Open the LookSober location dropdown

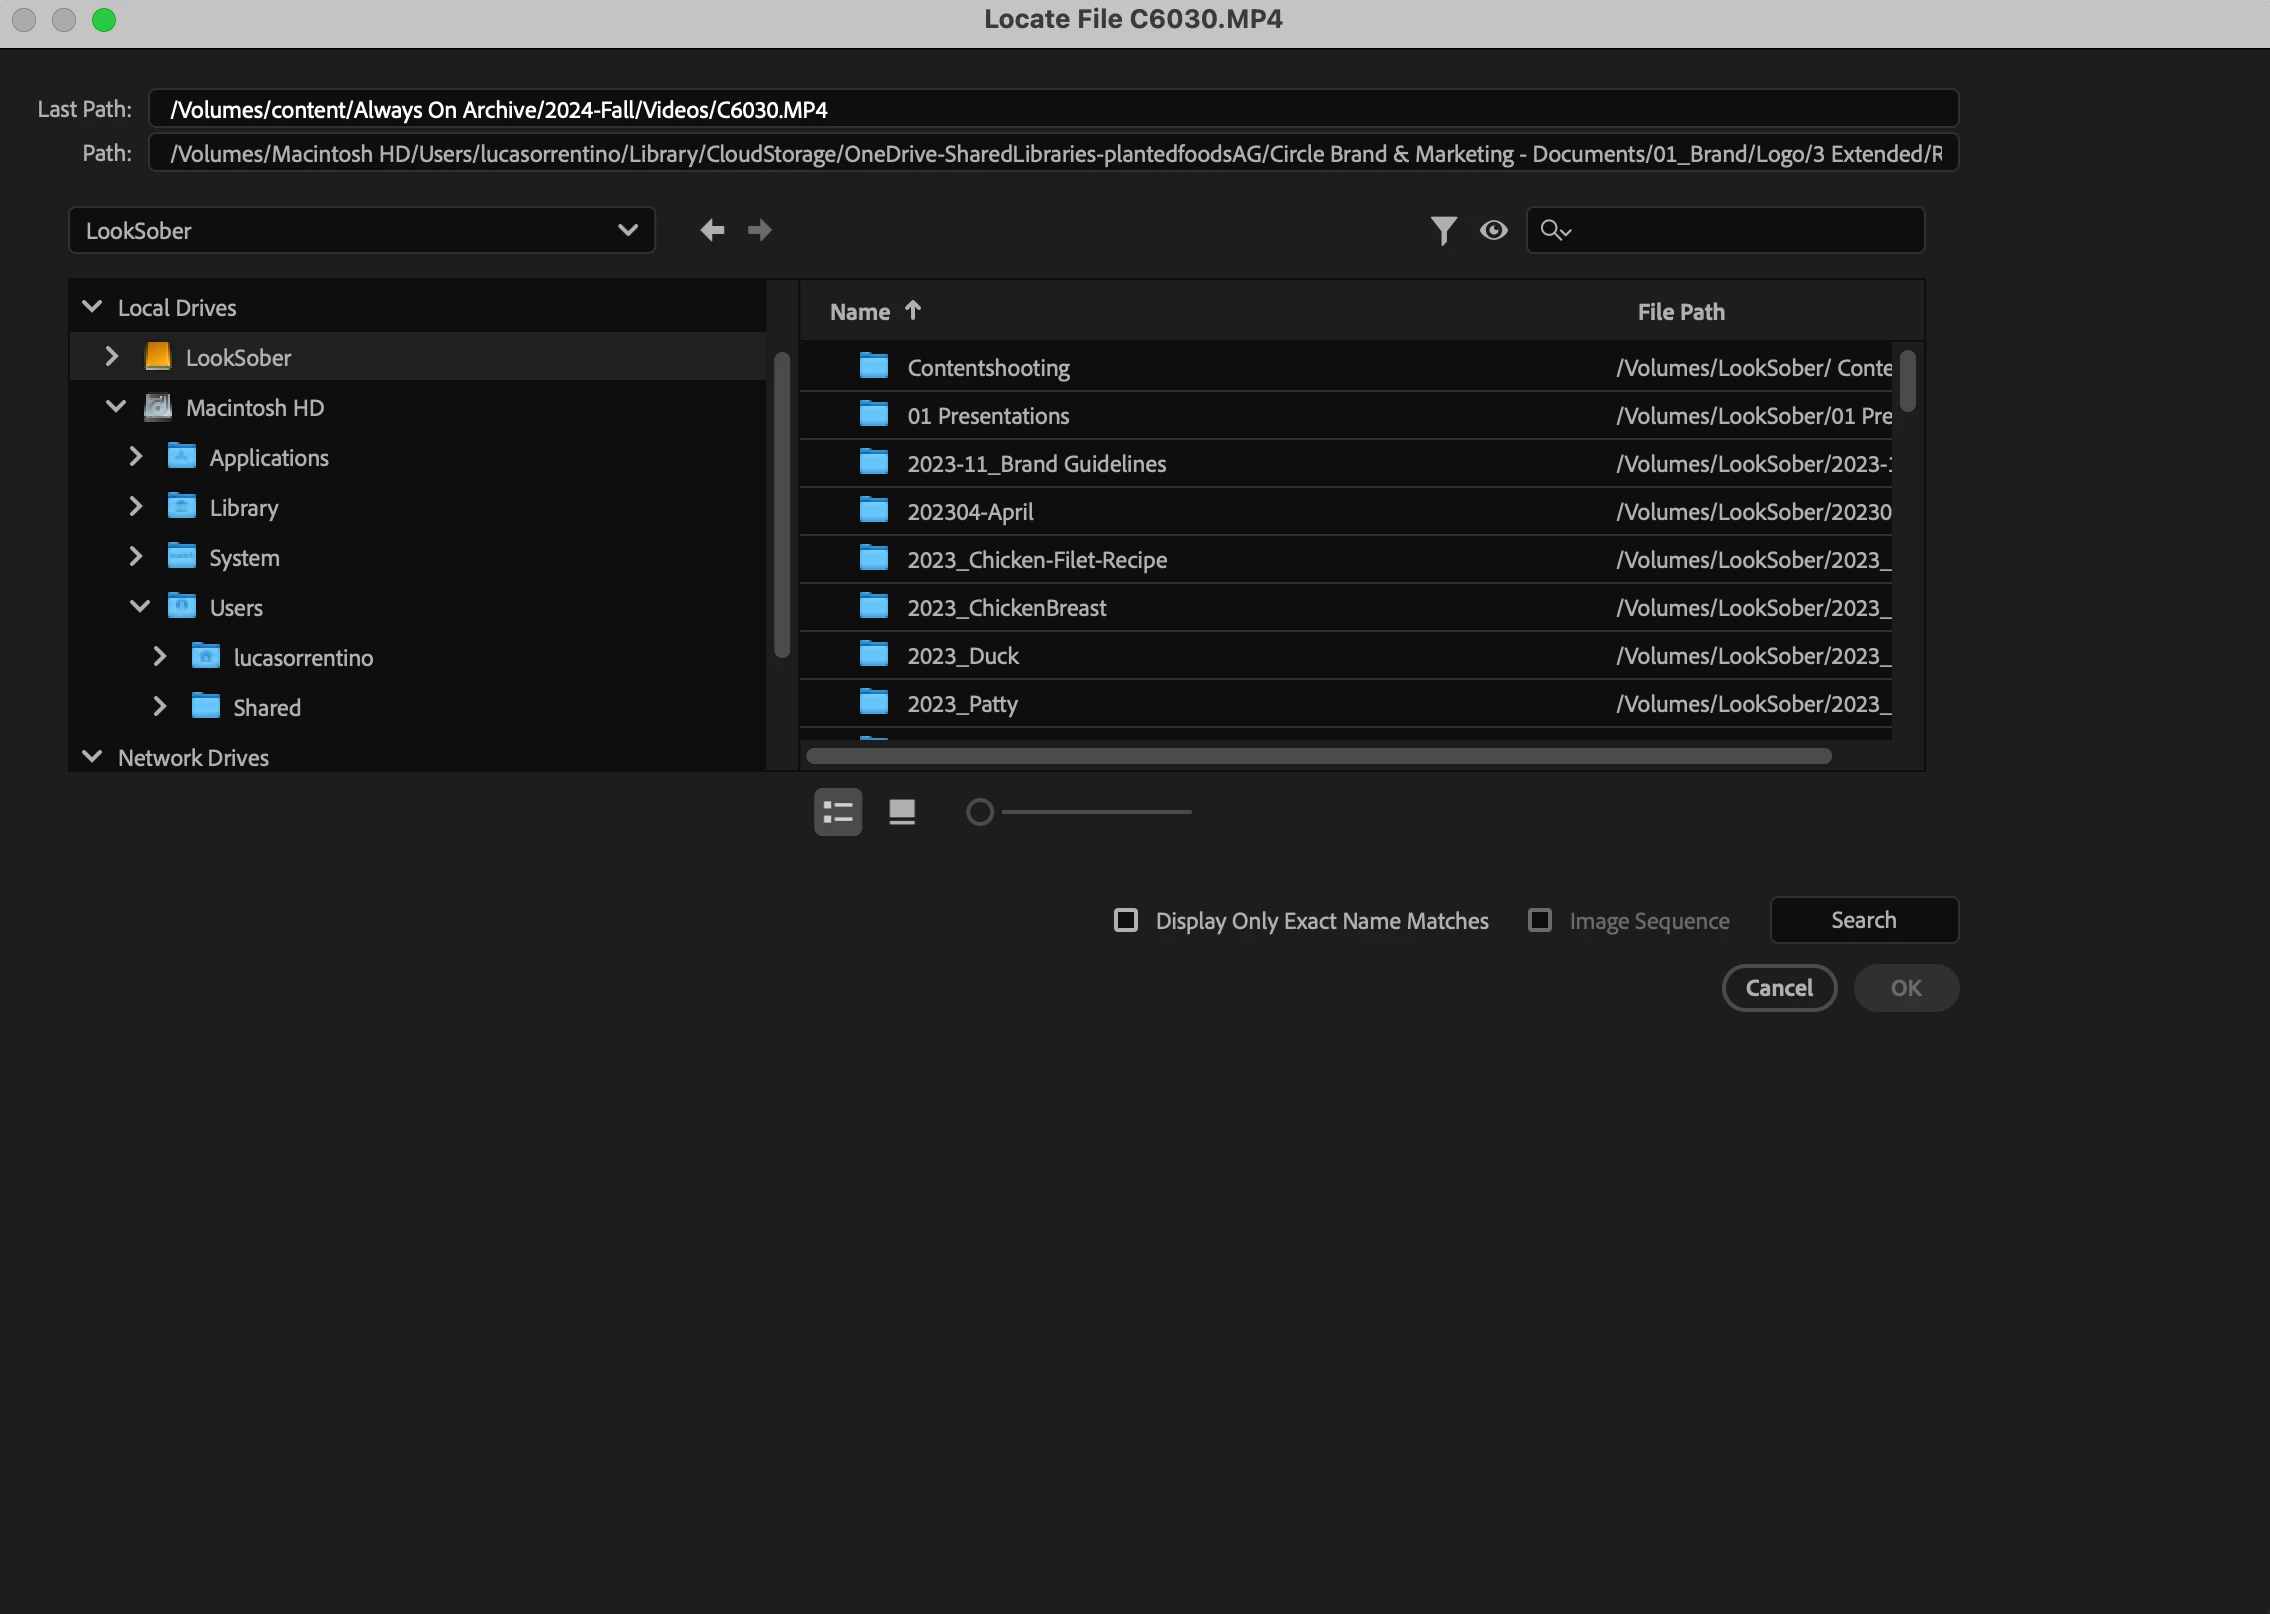(x=361, y=231)
